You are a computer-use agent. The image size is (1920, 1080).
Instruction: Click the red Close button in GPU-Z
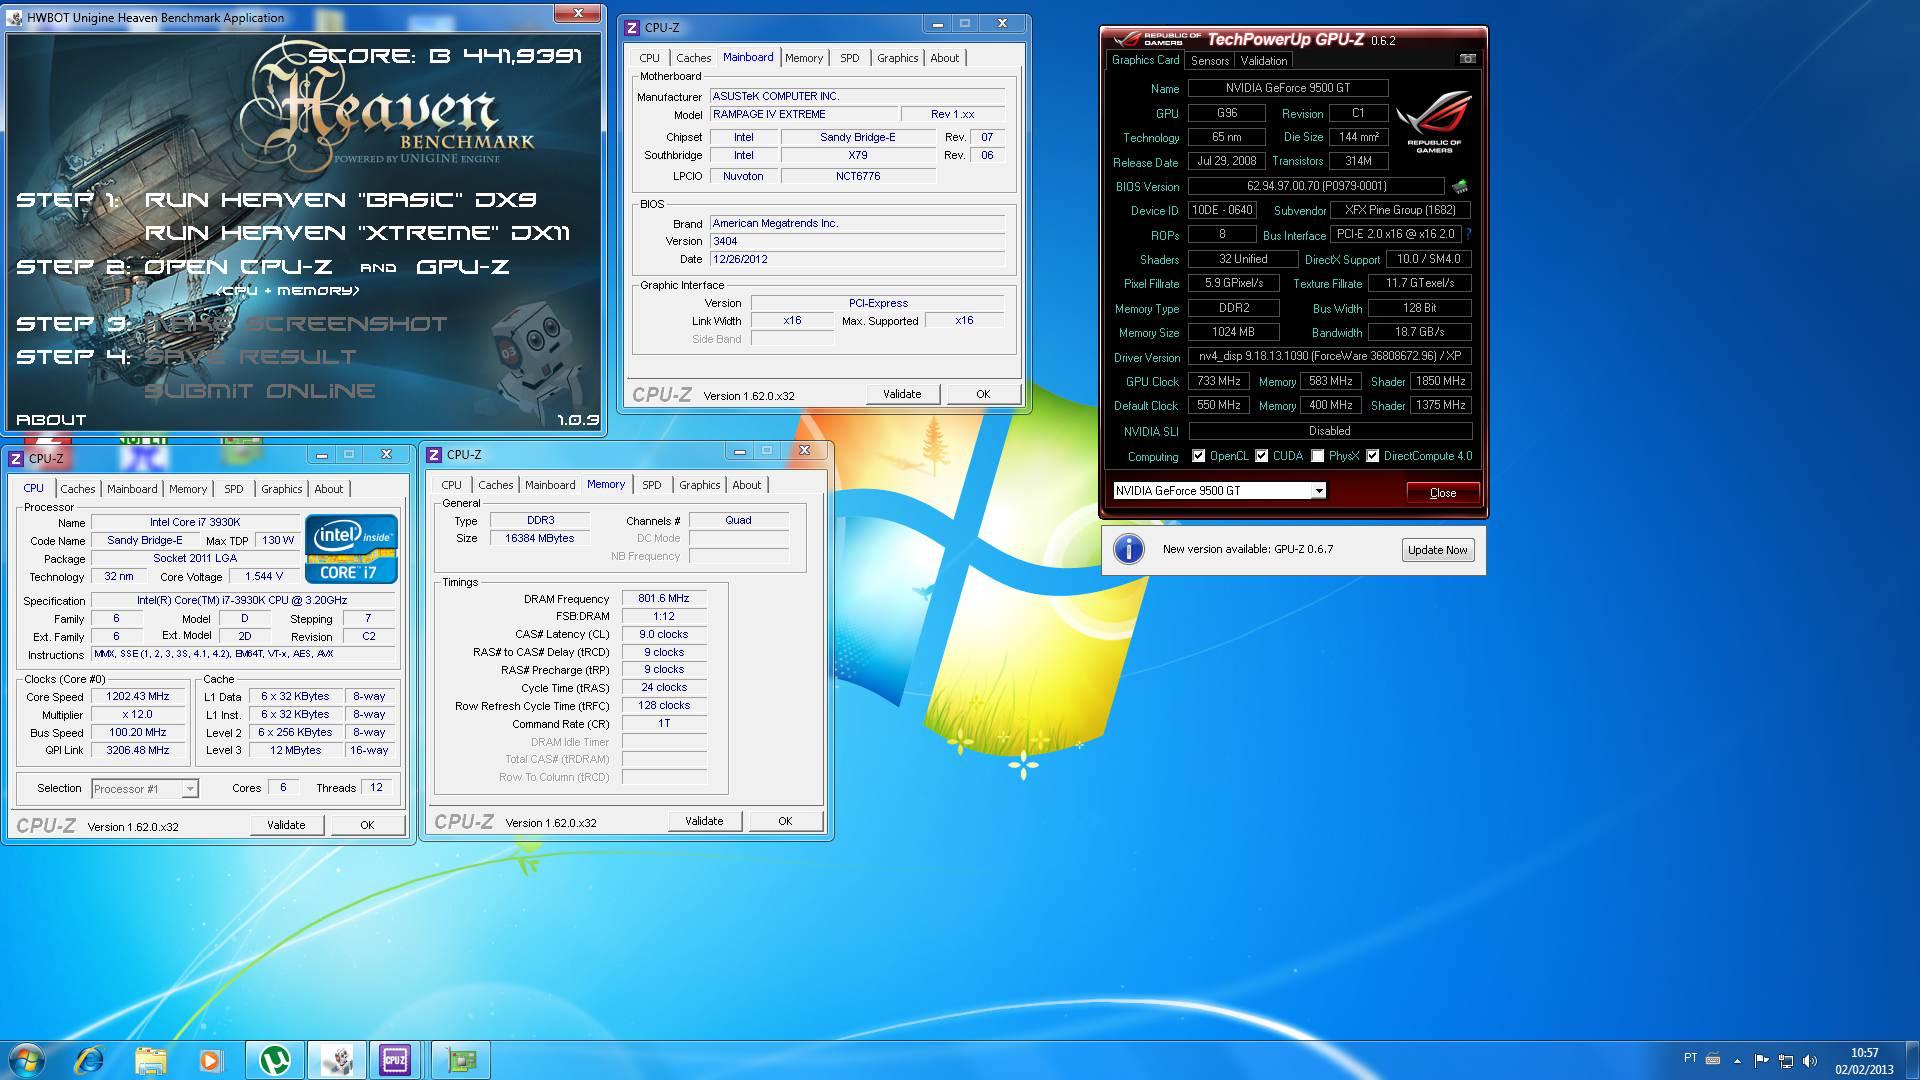click(1442, 492)
